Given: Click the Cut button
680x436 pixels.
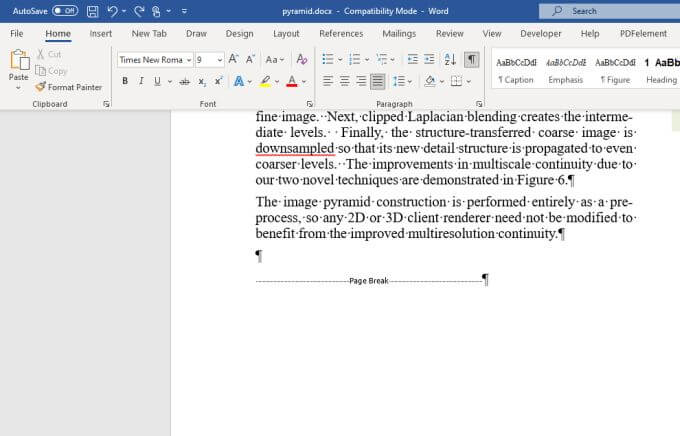Looking at the screenshot, I should pyautogui.click(x=50, y=54).
